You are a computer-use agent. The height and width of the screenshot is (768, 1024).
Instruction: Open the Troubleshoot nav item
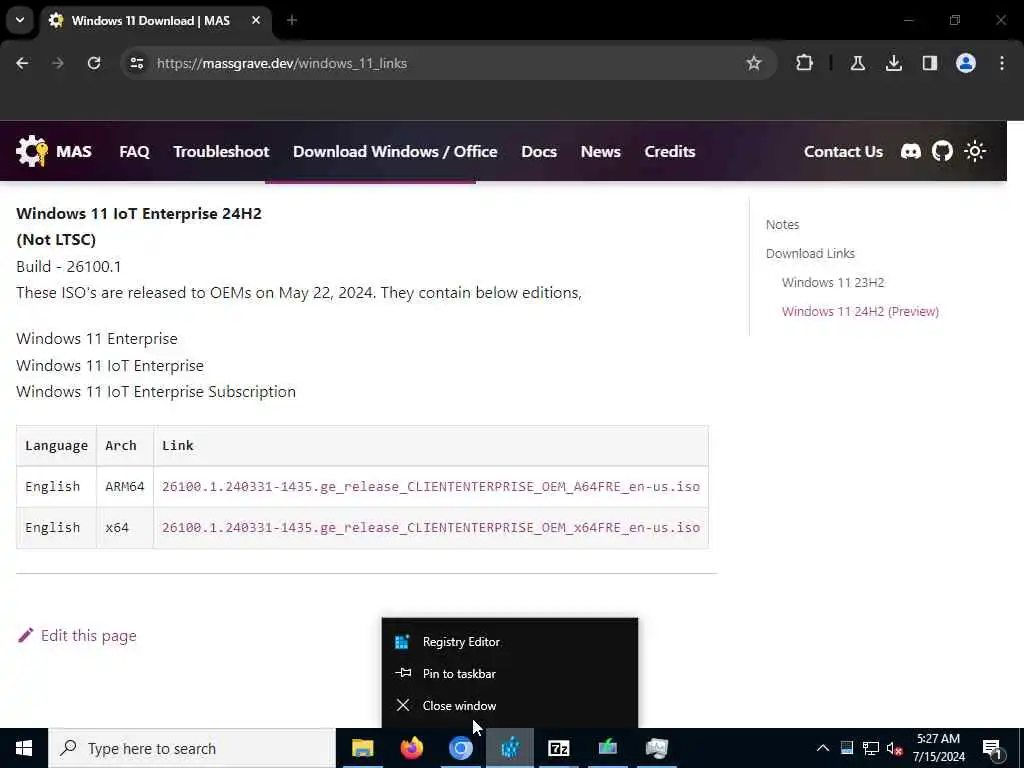click(x=221, y=152)
